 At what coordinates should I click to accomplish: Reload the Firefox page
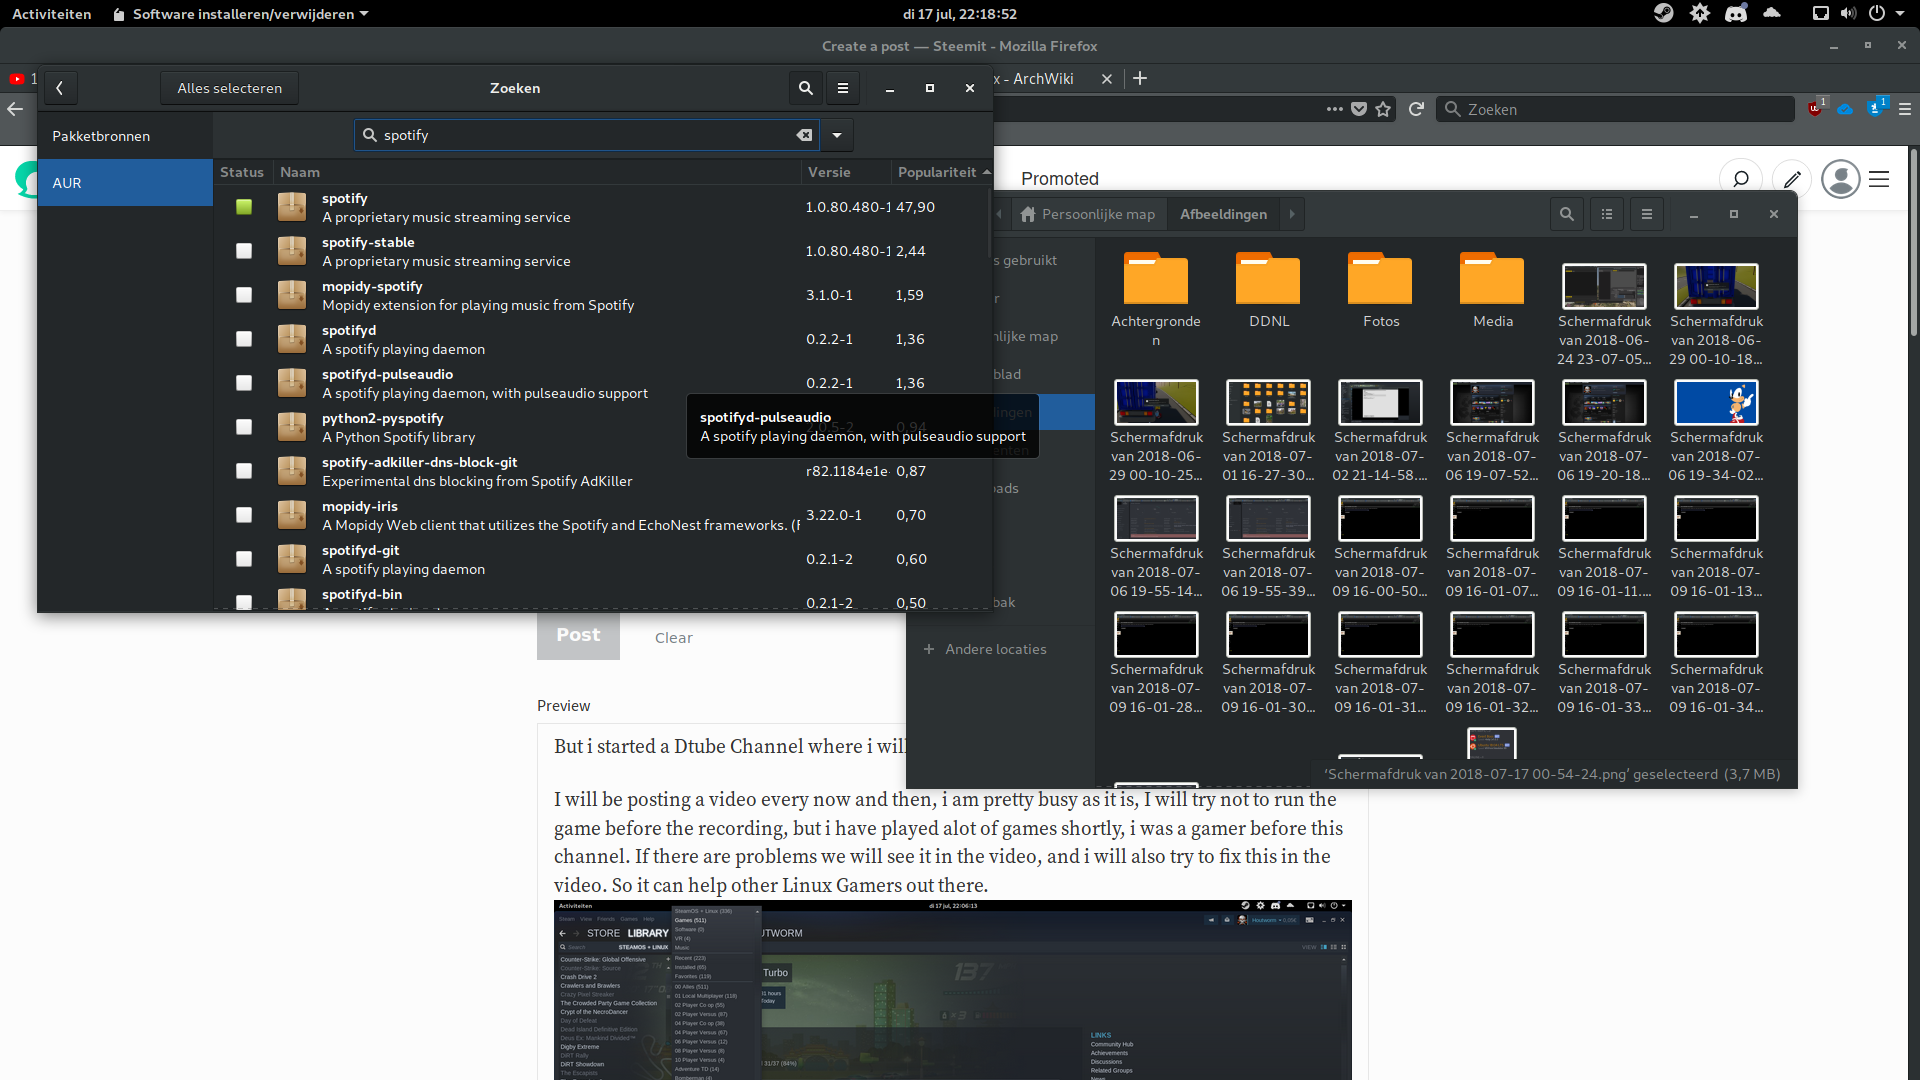coord(1416,109)
